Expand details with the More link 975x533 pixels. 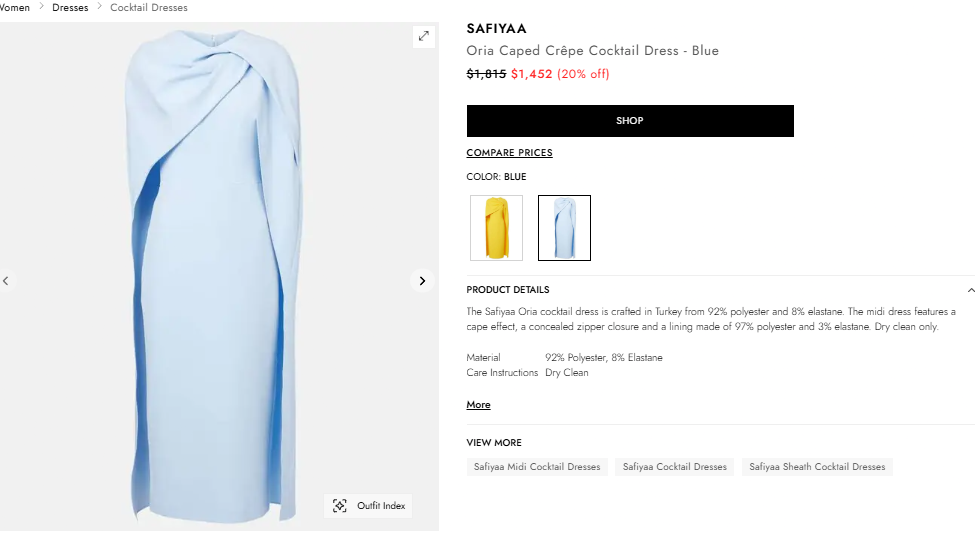pos(478,404)
